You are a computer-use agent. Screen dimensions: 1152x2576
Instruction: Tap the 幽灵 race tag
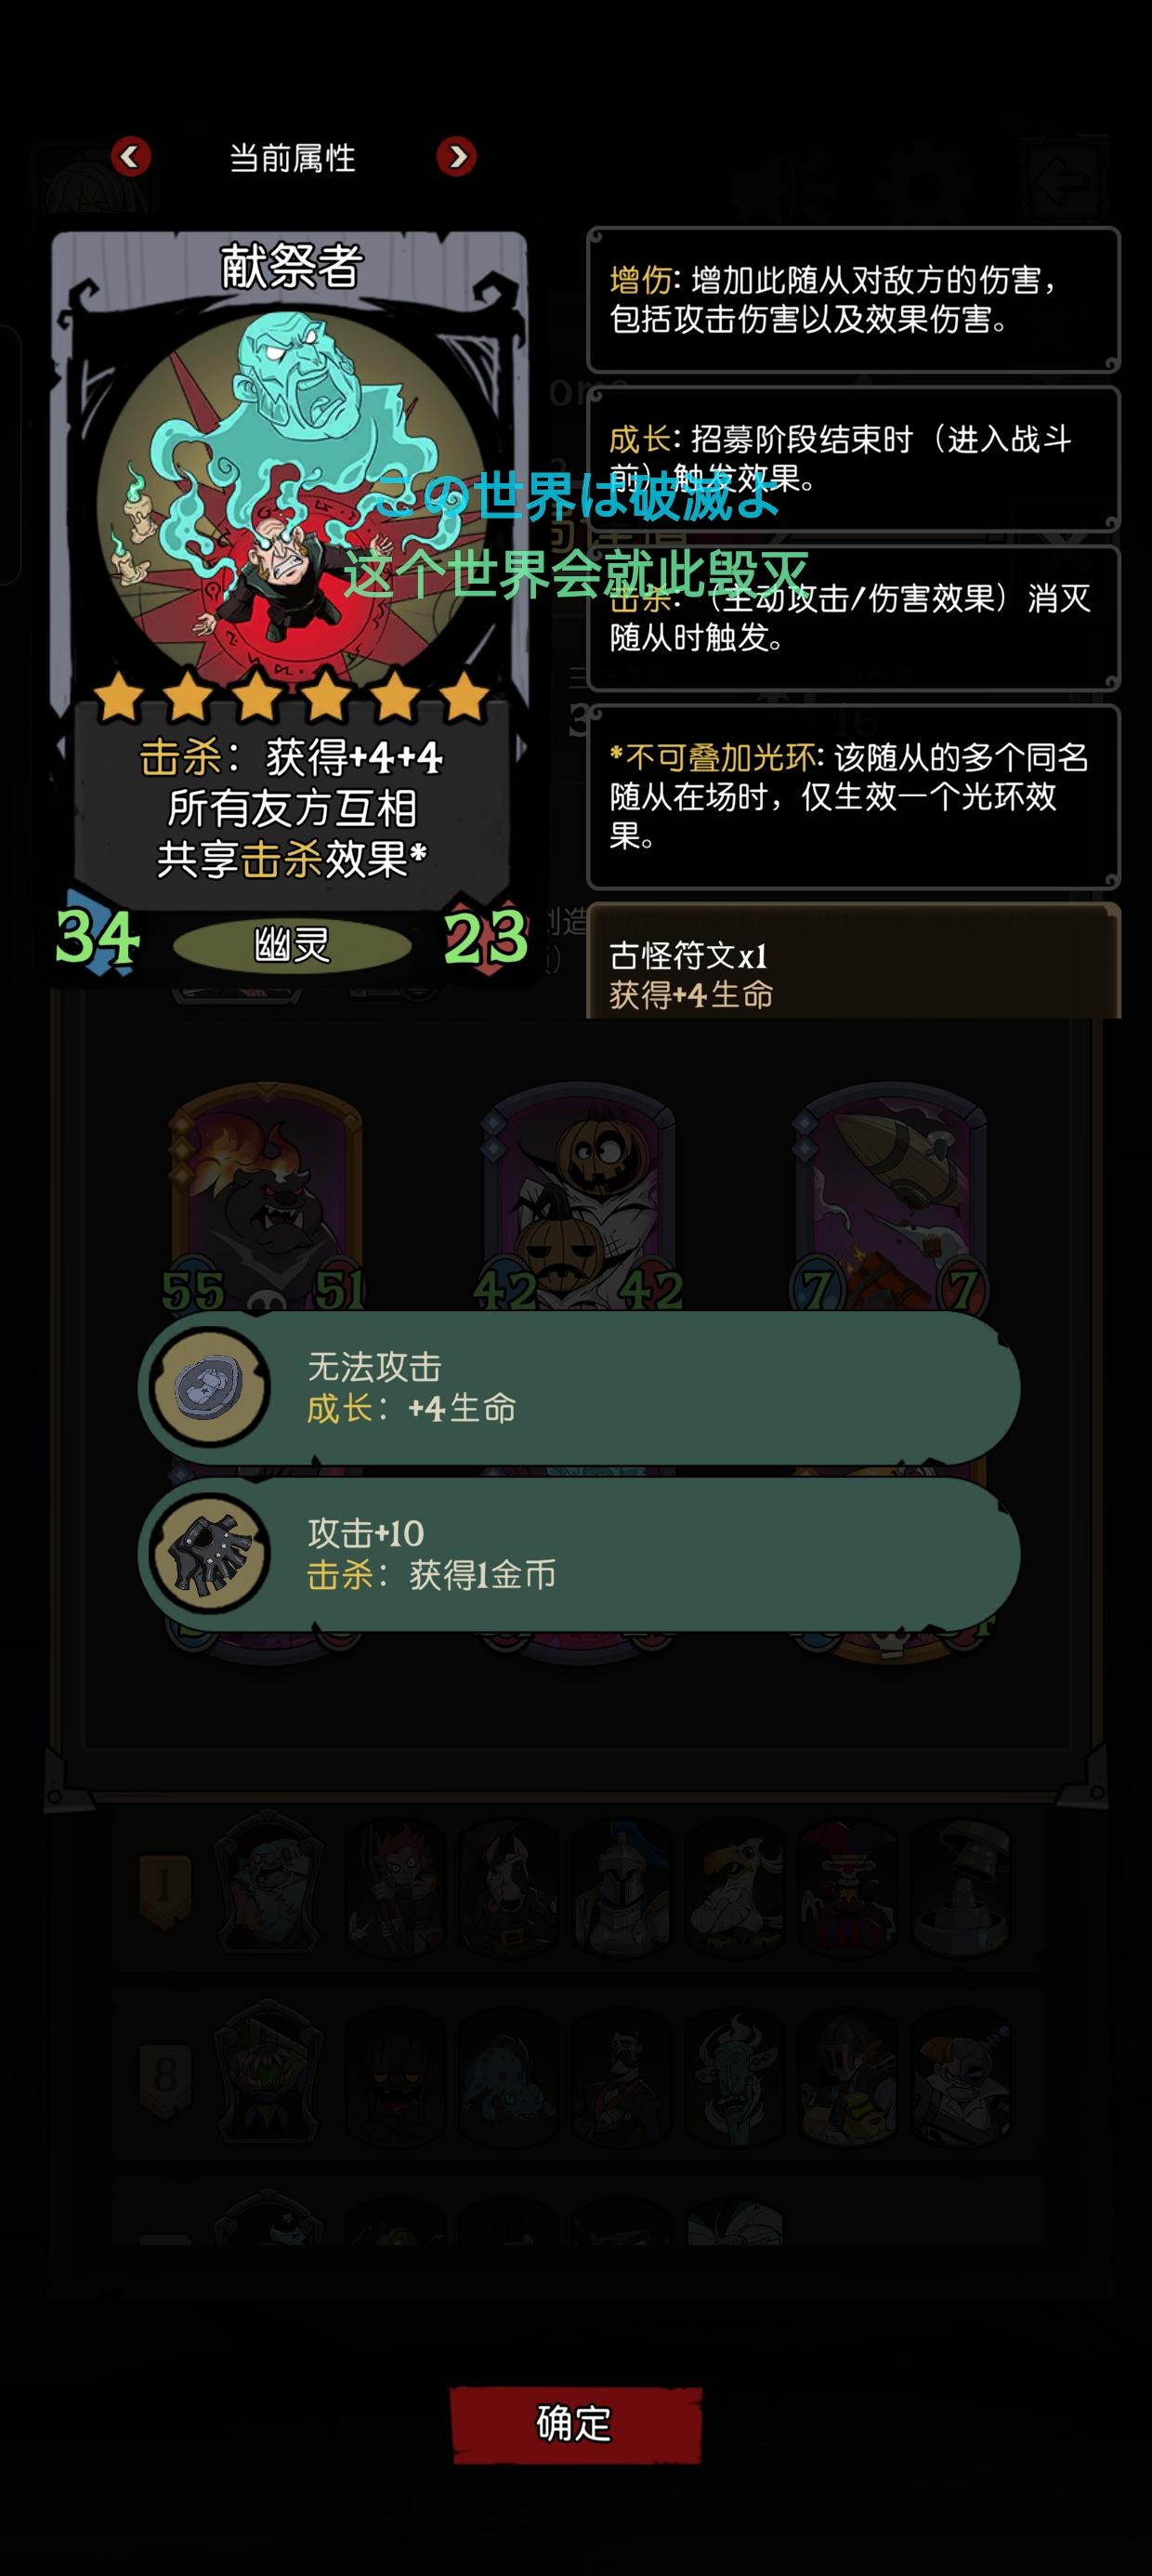(292, 943)
